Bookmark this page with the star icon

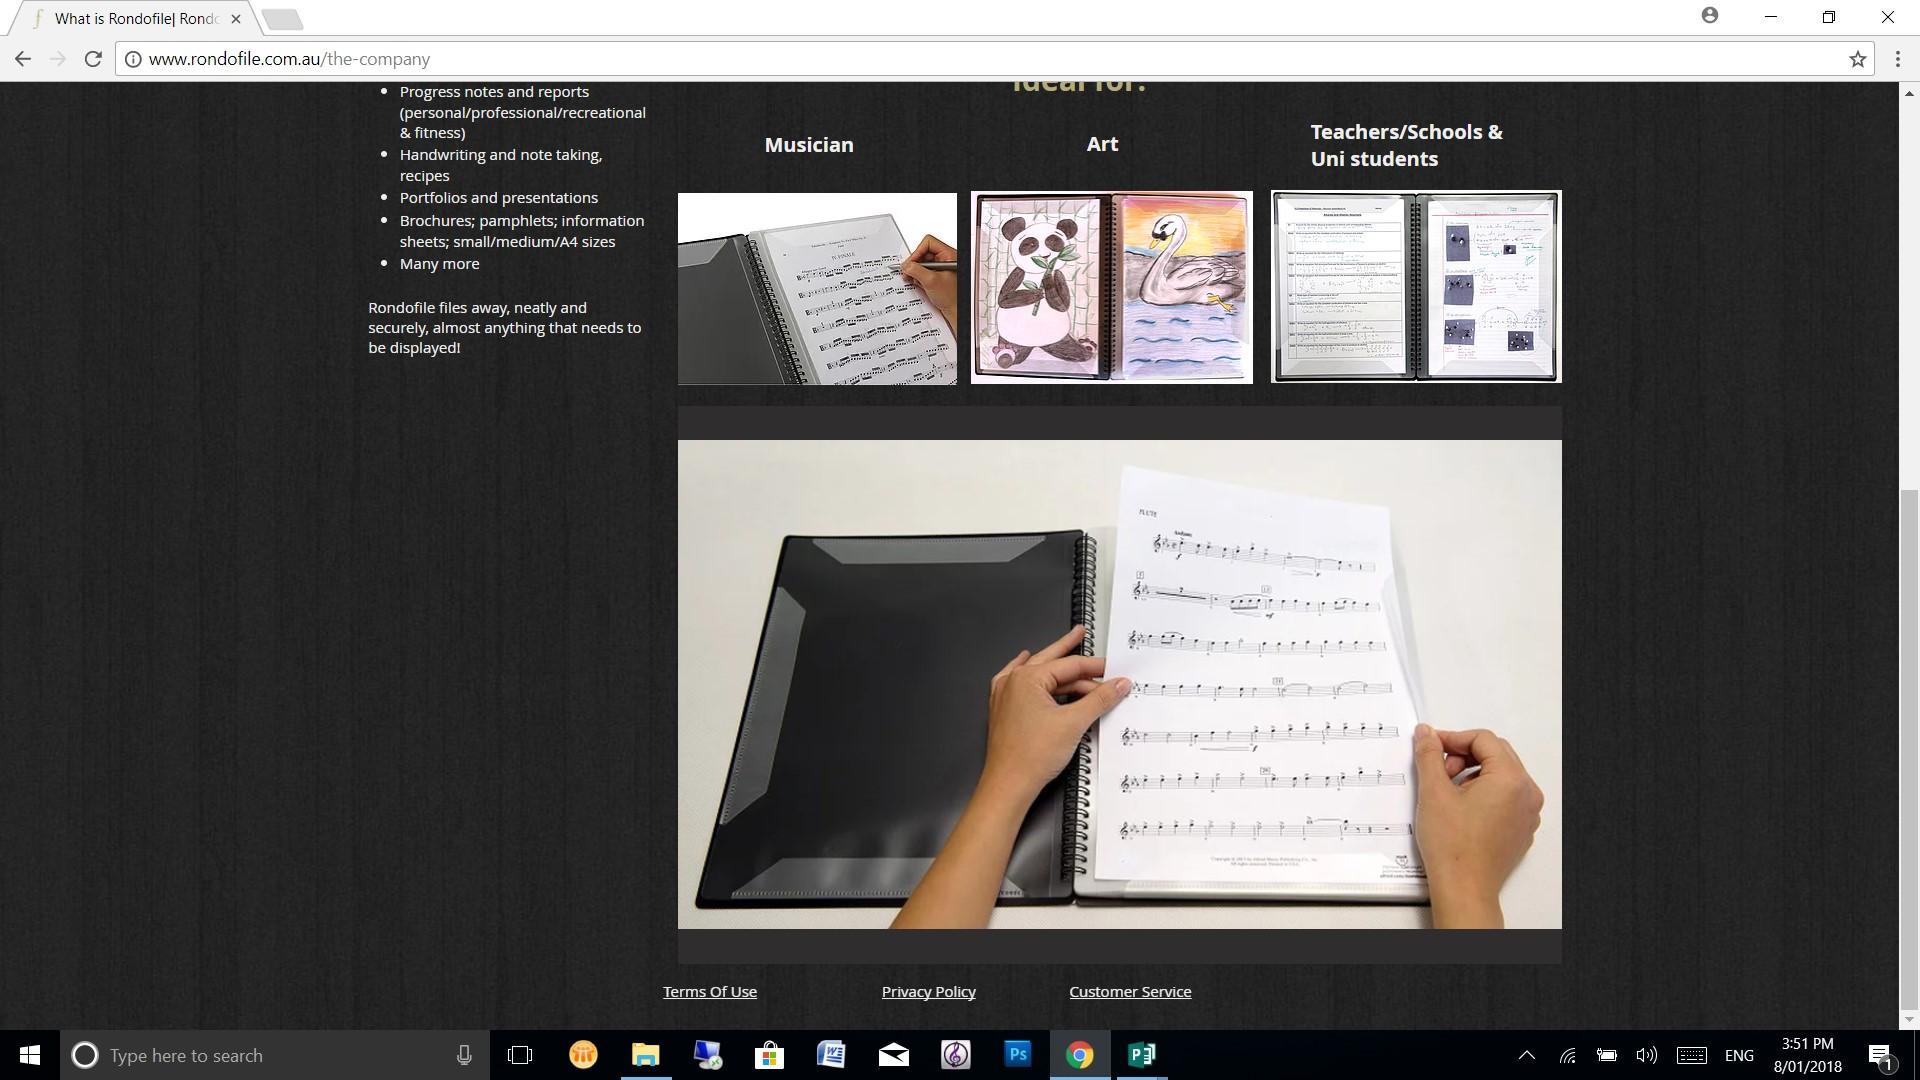(1857, 59)
